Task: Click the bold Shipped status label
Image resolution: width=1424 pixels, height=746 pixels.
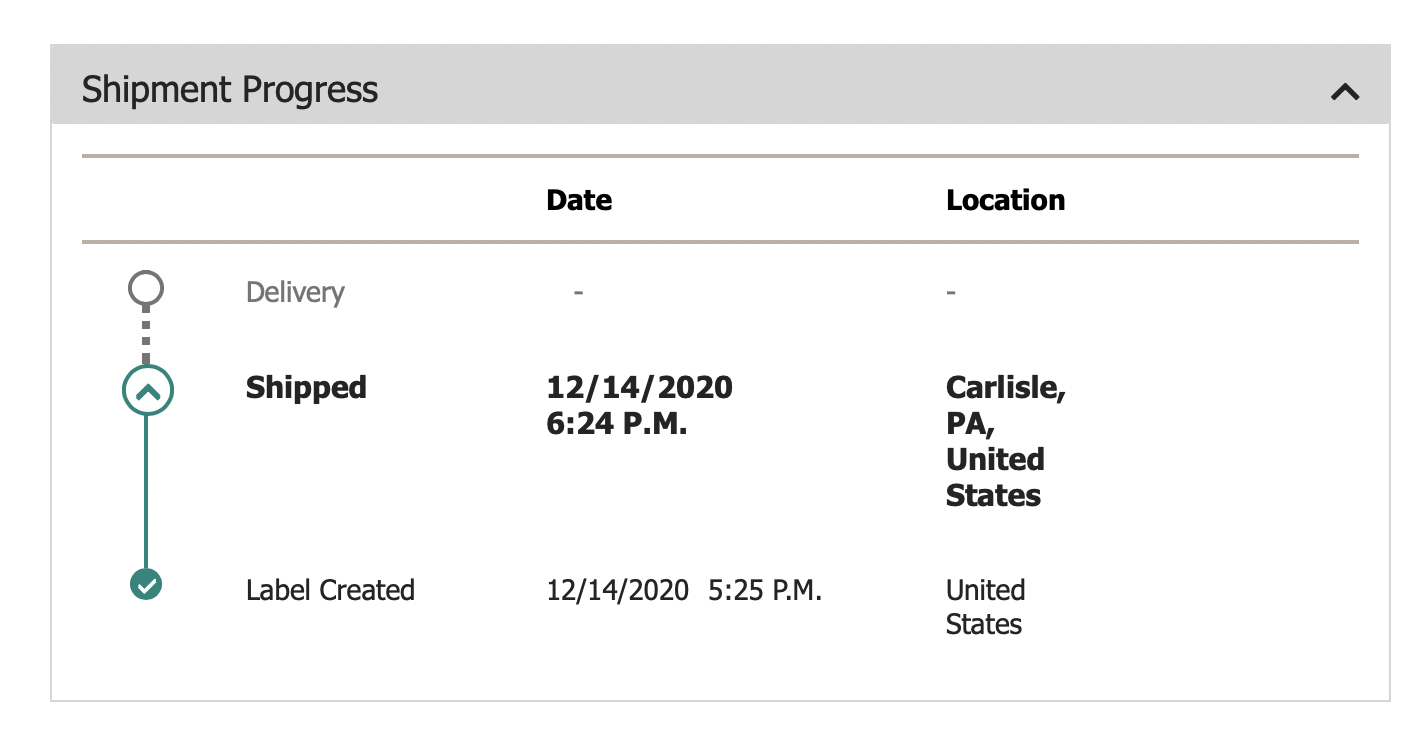Action: 306,388
